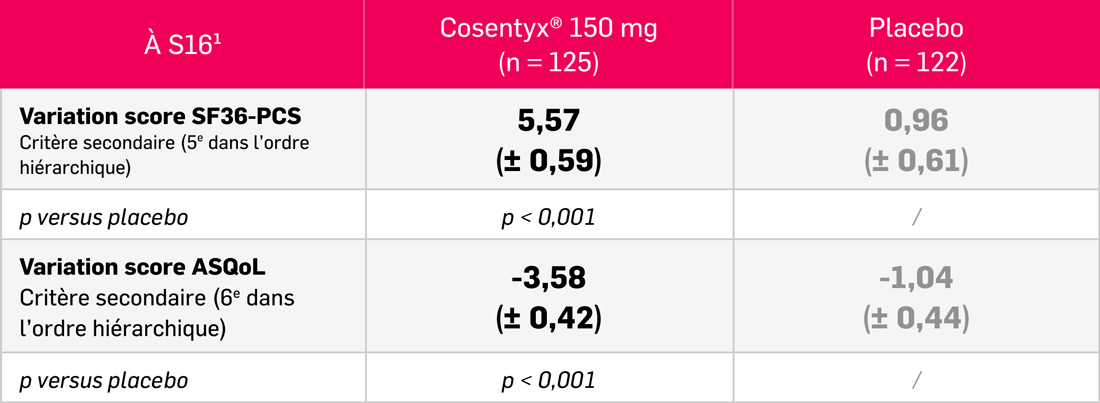Select the -3,58 ASQoL value
The image size is (1100, 403).
(548, 277)
